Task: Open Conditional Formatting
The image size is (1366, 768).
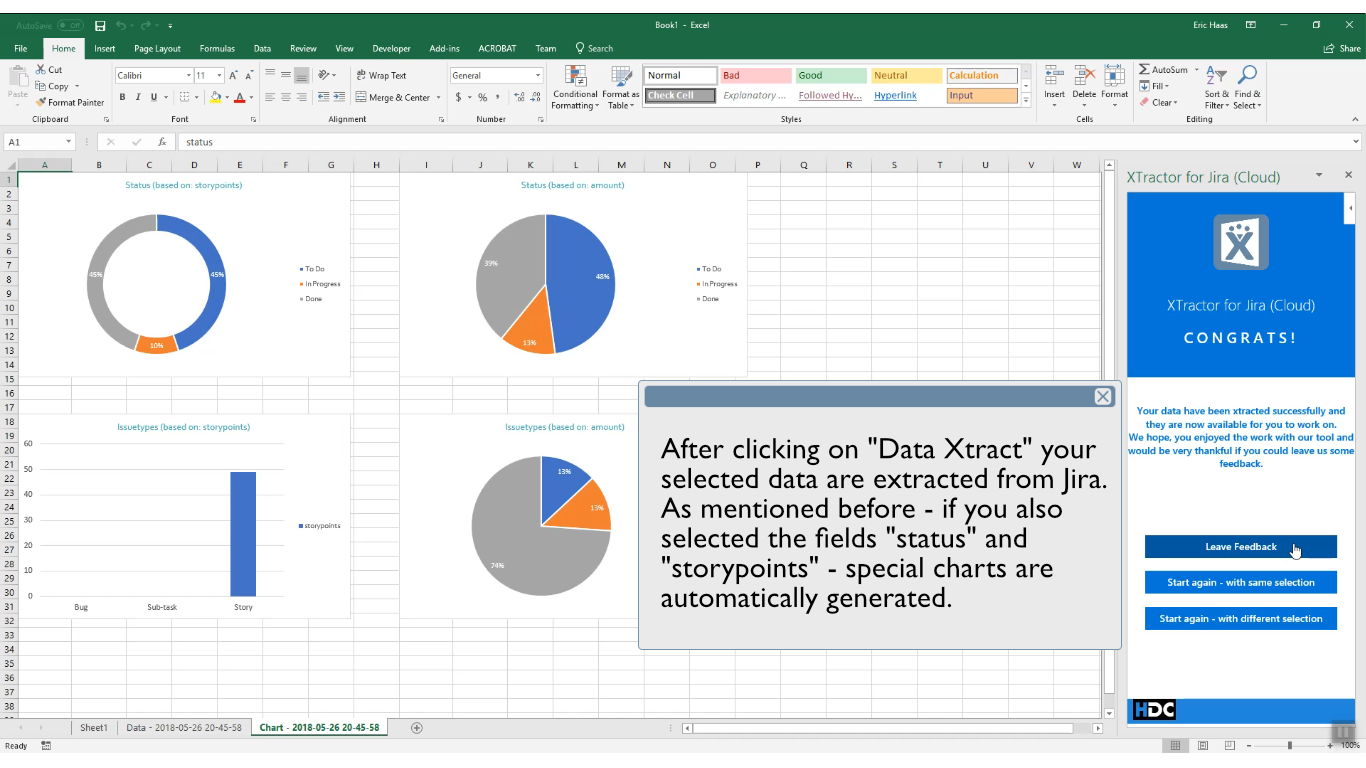Action: coord(575,88)
